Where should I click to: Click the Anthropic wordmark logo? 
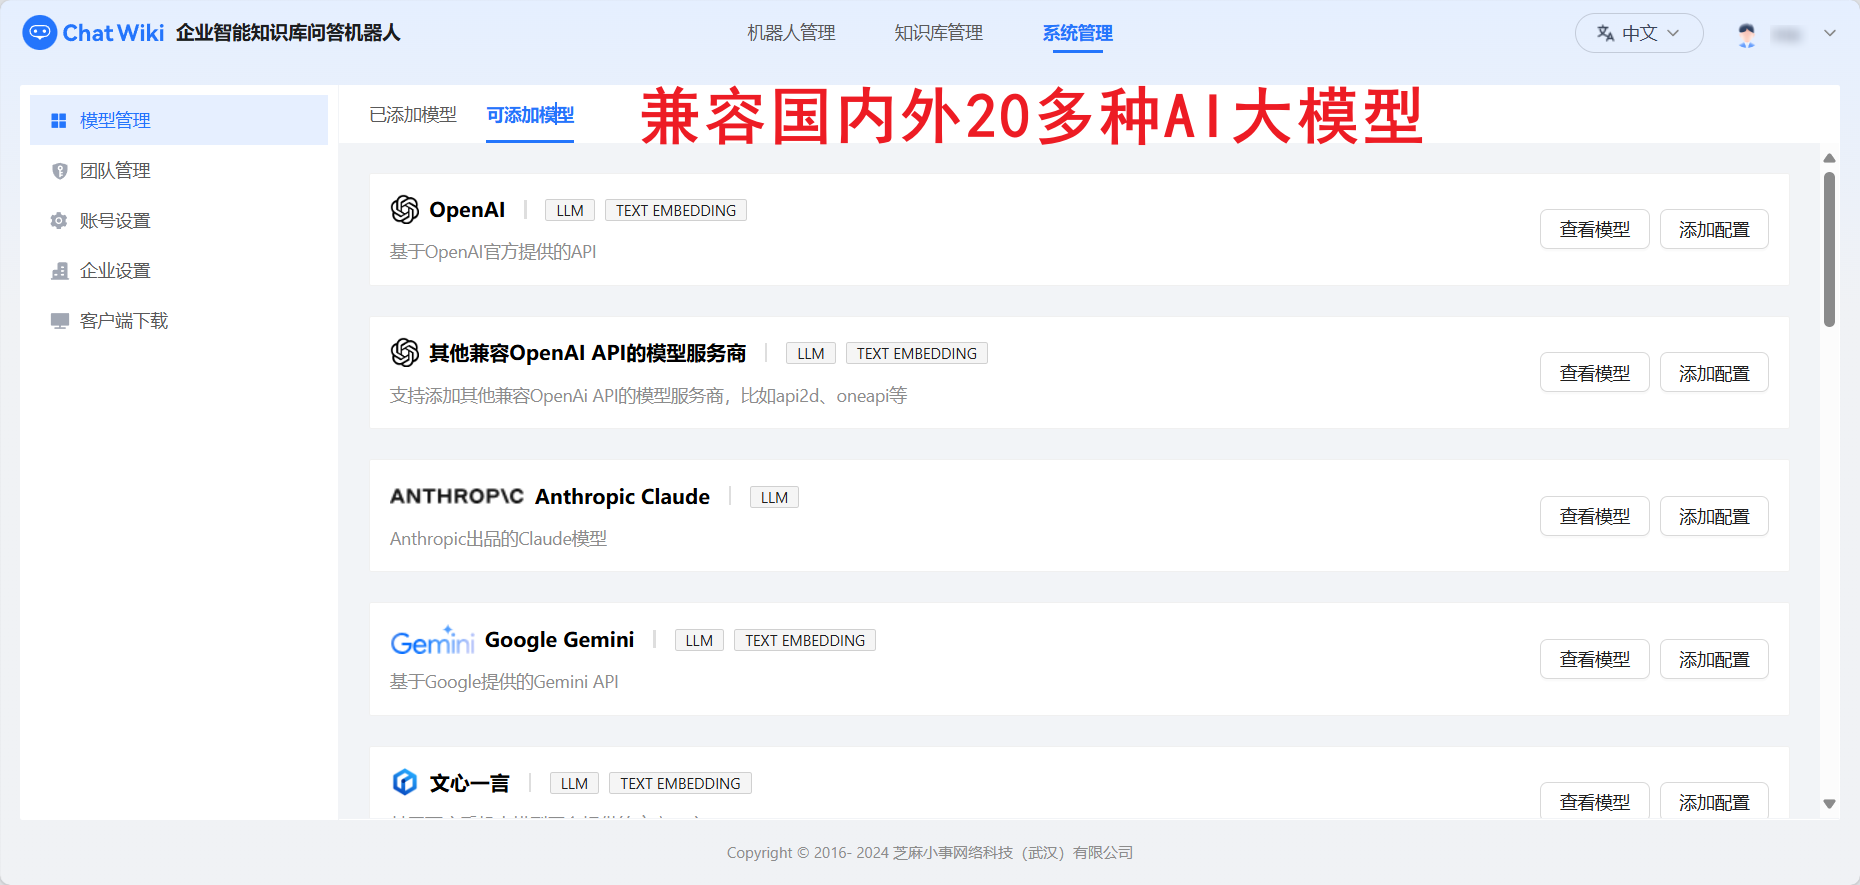457,496
